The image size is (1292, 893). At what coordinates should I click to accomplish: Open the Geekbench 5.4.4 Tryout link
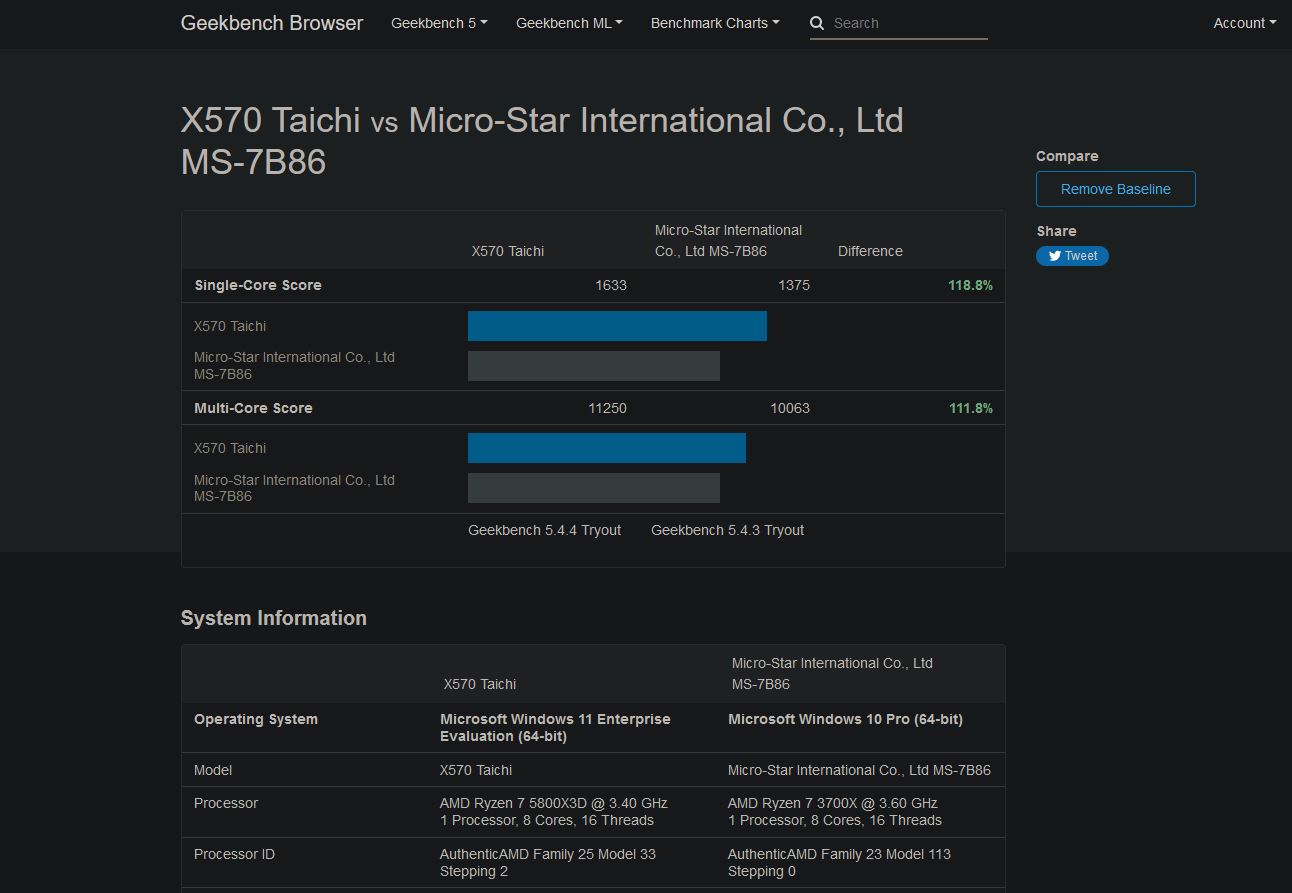(x=545, y=530)
